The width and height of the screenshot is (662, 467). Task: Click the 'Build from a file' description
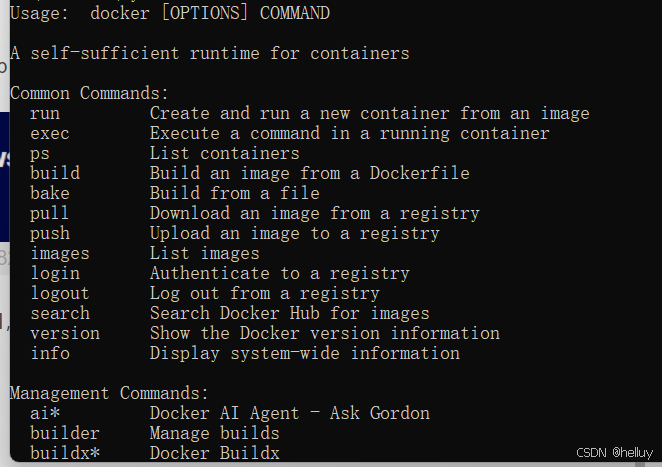[x=235, y=193]
